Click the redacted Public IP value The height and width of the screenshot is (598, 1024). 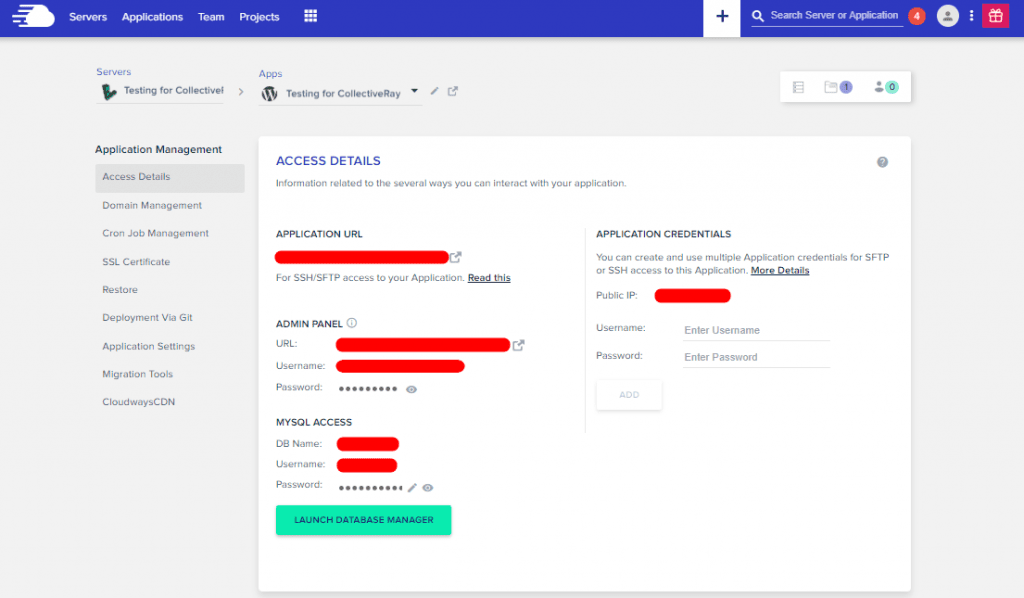point(692,296)
